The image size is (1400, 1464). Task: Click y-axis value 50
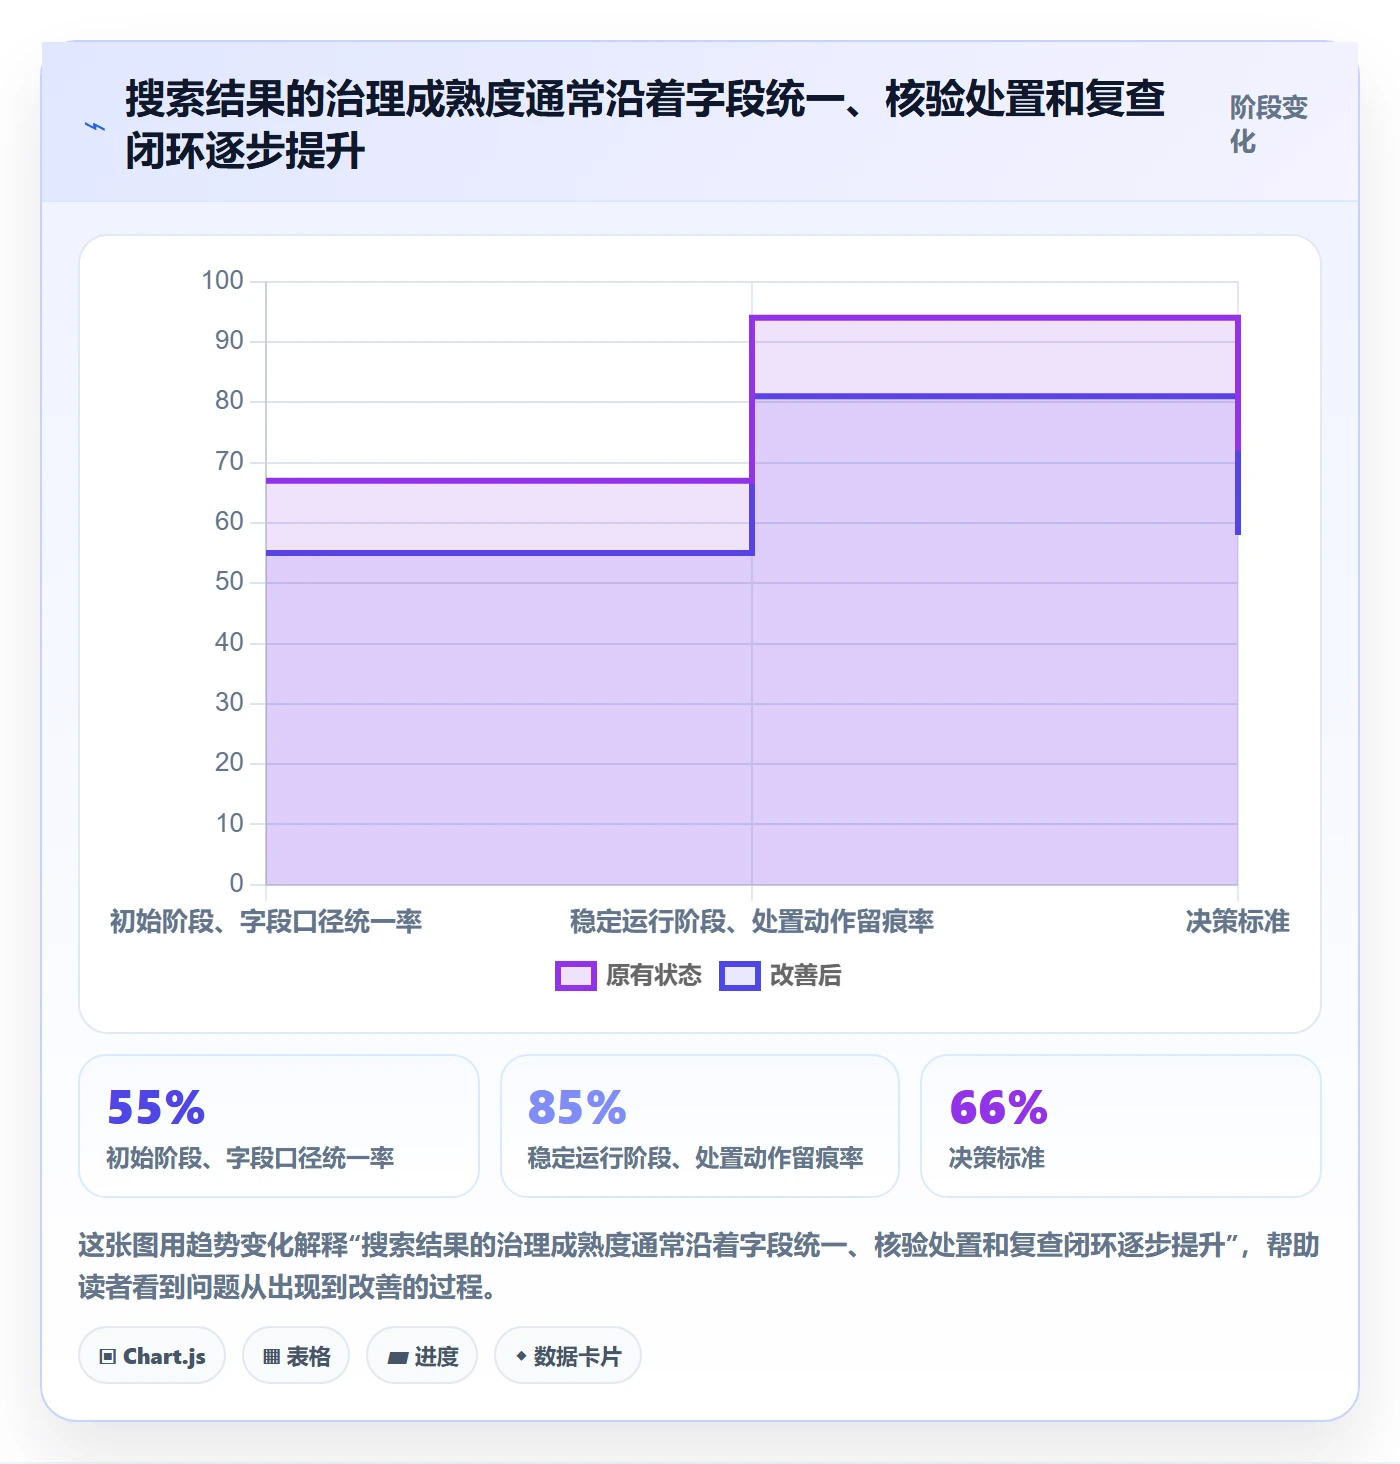(x=229, y=582)
